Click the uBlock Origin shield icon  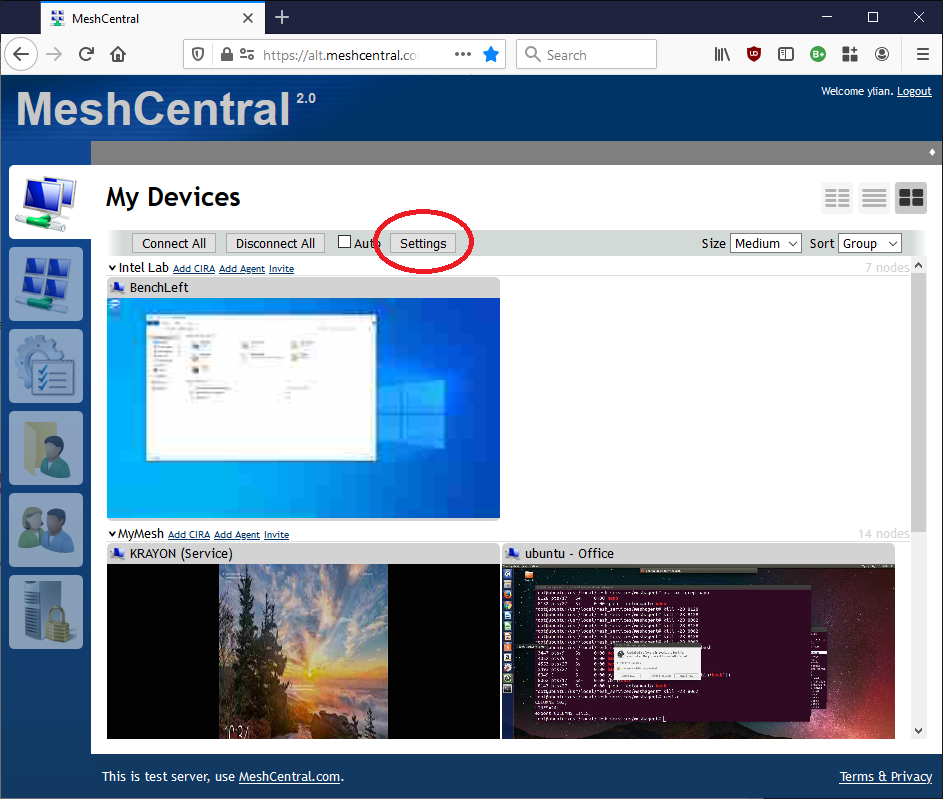(754, 54)
